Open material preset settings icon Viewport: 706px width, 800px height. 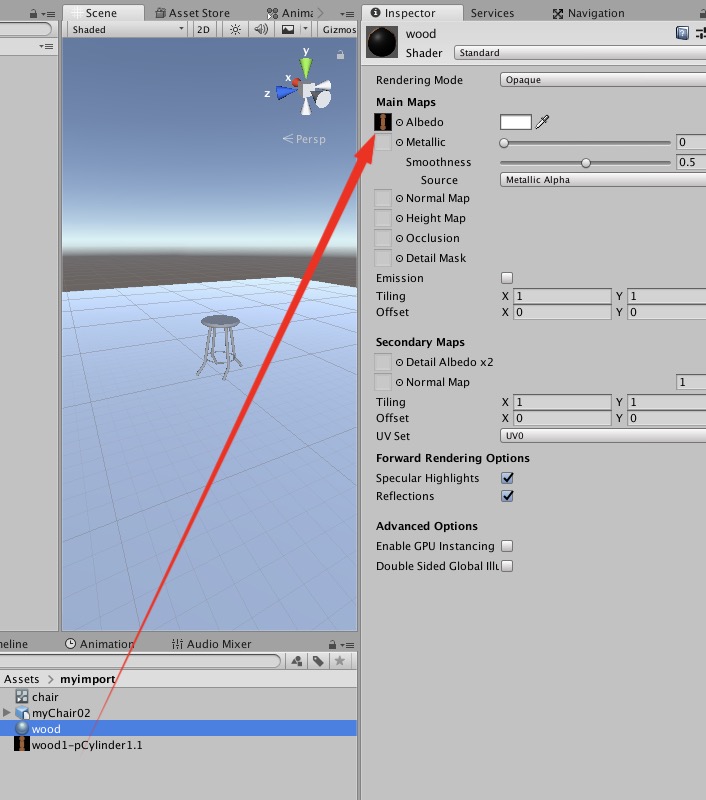[700, 34]
